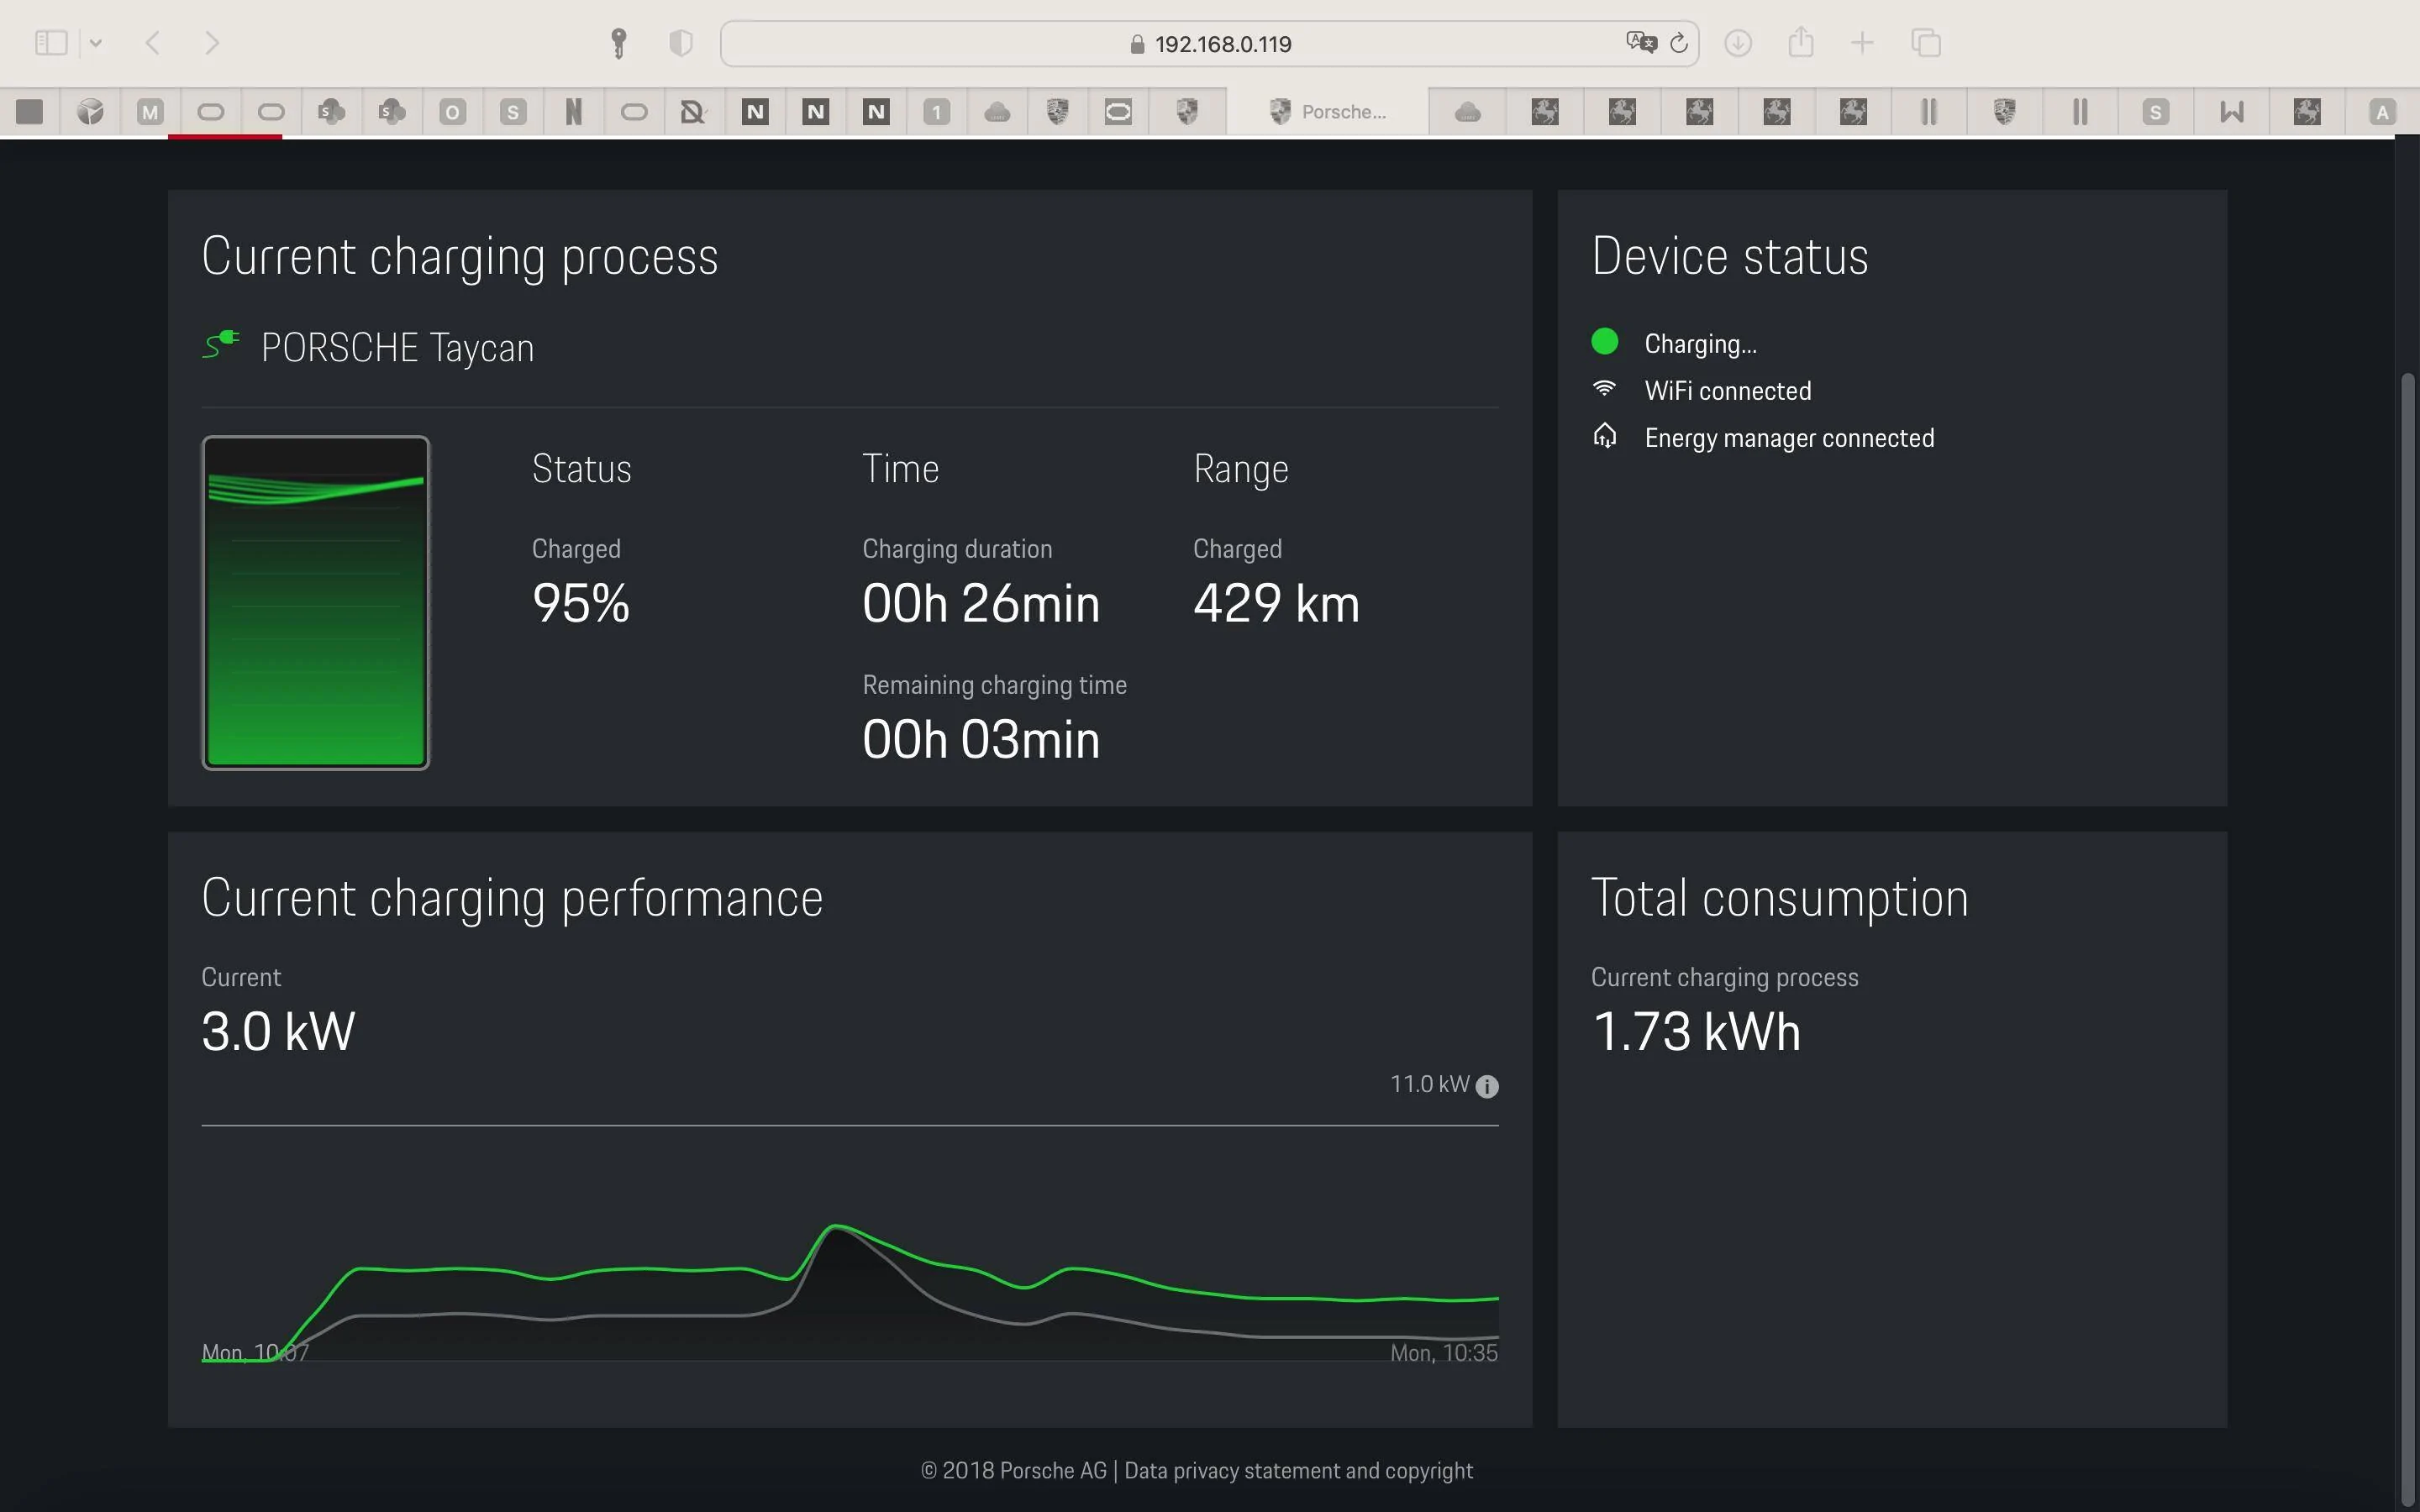Open the privacy report shield icon
This screenshot has width=2420, height=1512.
pyautogui.click(x=681, y=43)
